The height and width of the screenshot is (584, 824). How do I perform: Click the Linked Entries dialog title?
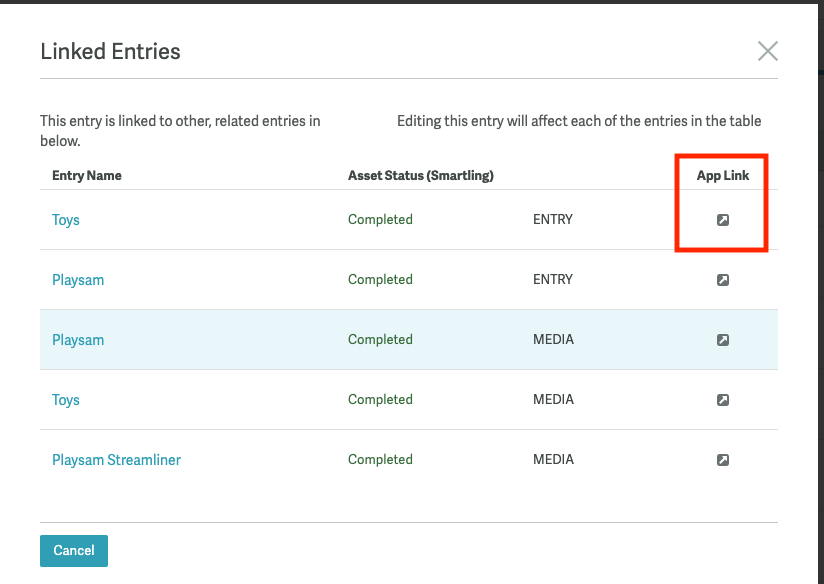(110, 52)
